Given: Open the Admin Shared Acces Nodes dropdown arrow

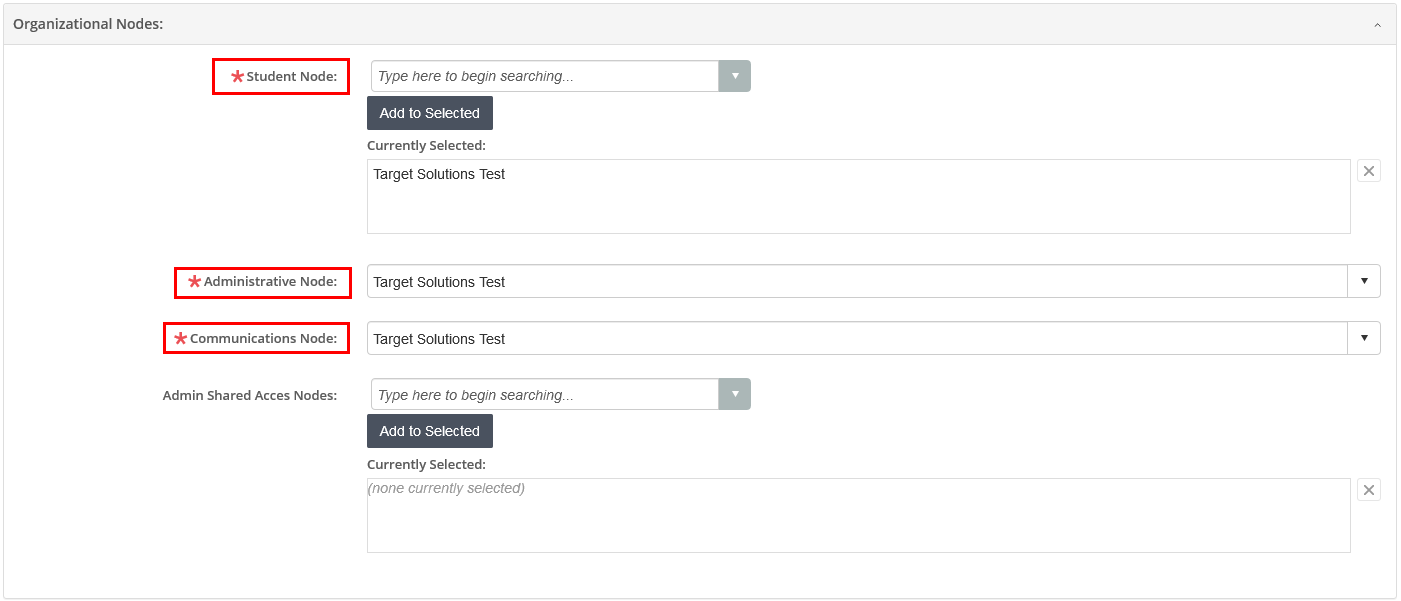Looking at the screenshot, I should (735, 394).
